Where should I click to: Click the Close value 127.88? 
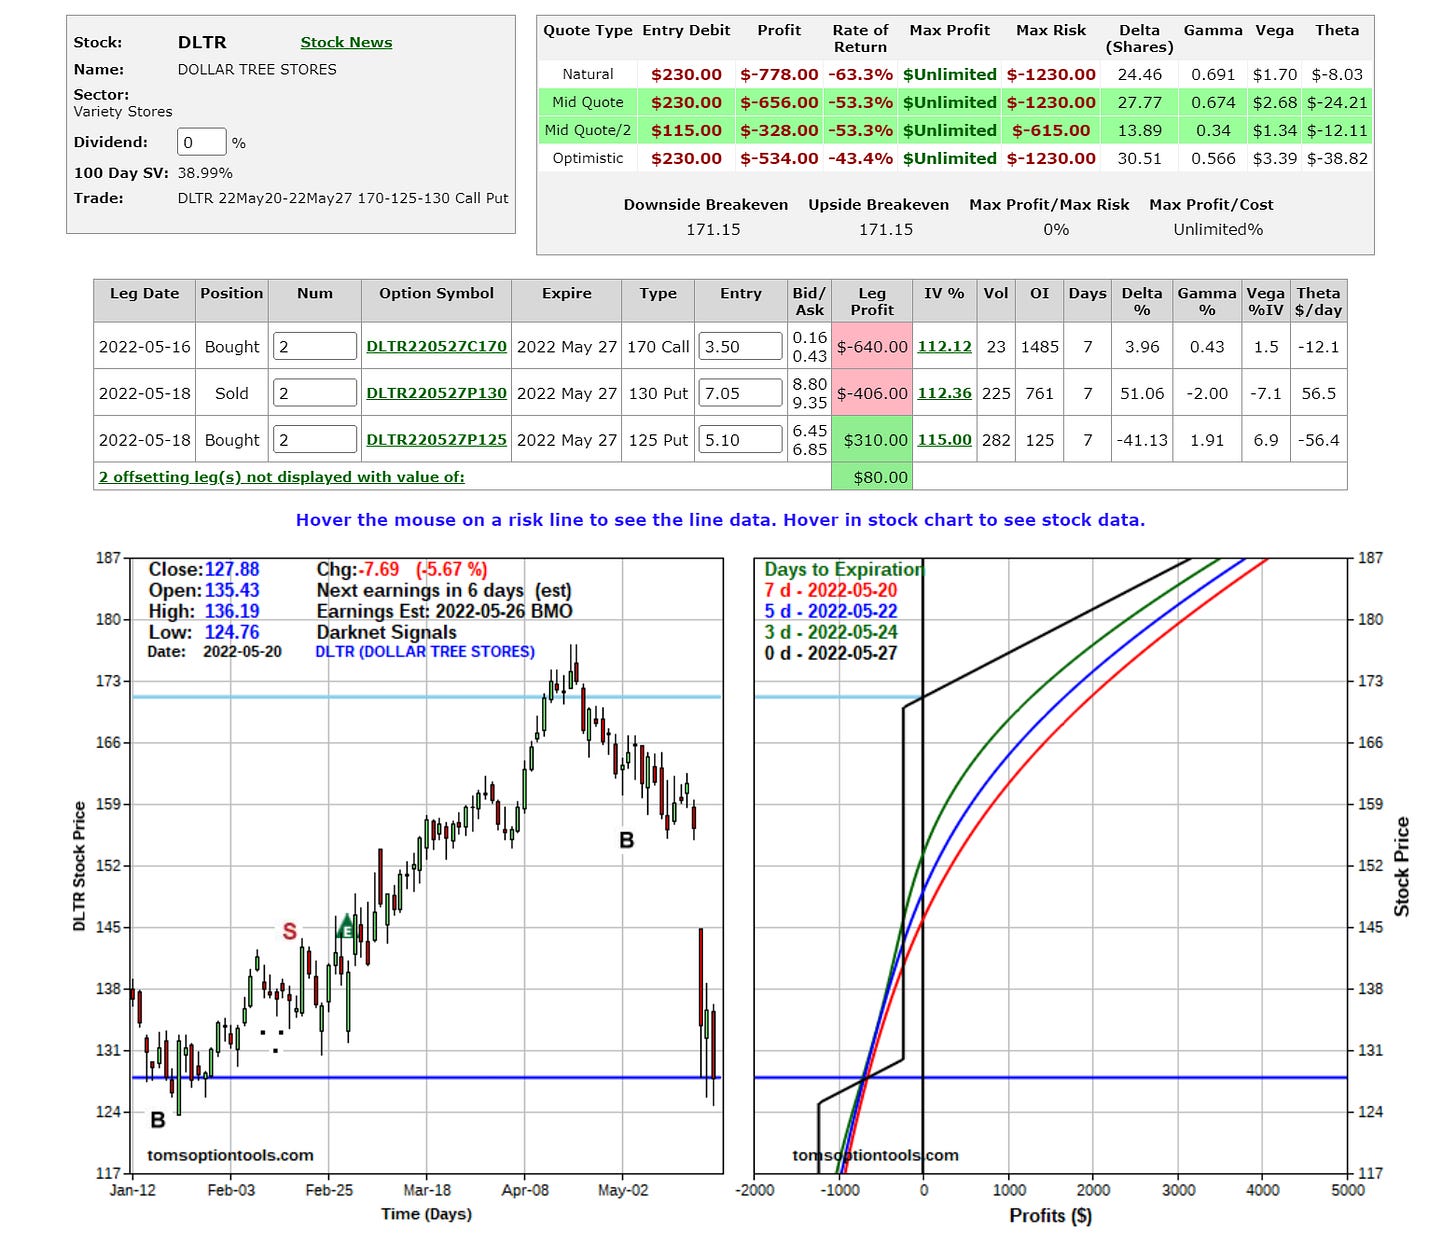[x=232, y=569]
